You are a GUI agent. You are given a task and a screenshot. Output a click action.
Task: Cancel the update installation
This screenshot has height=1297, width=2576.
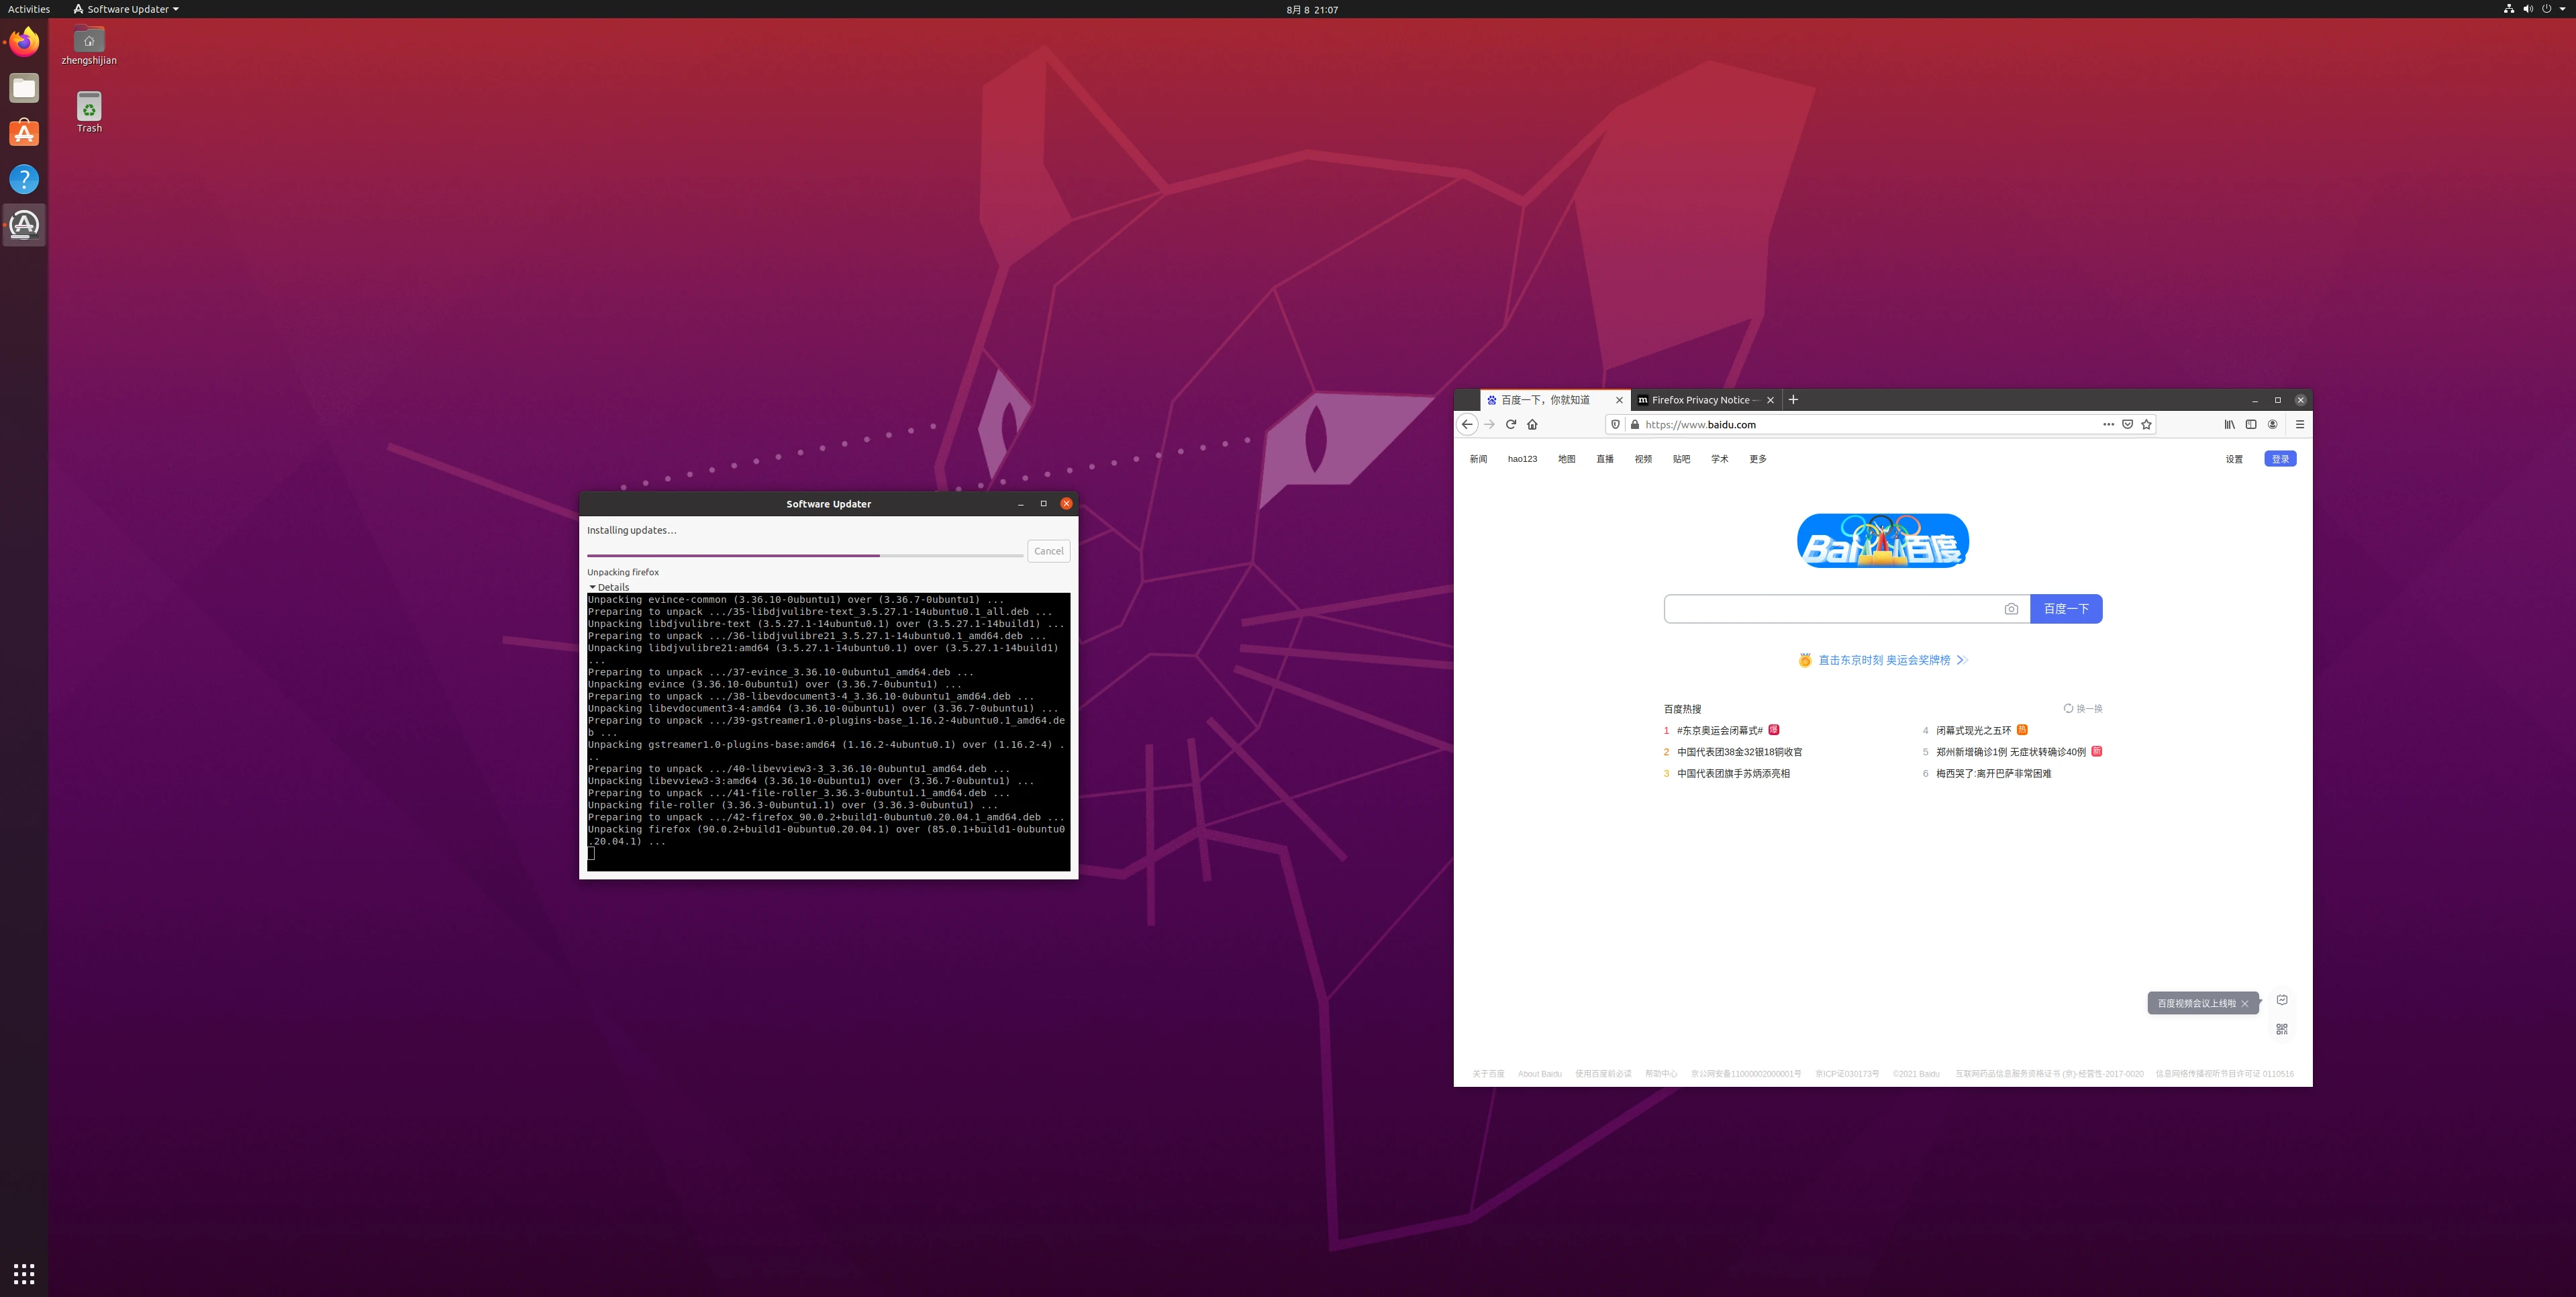(x=1048, y=551)
